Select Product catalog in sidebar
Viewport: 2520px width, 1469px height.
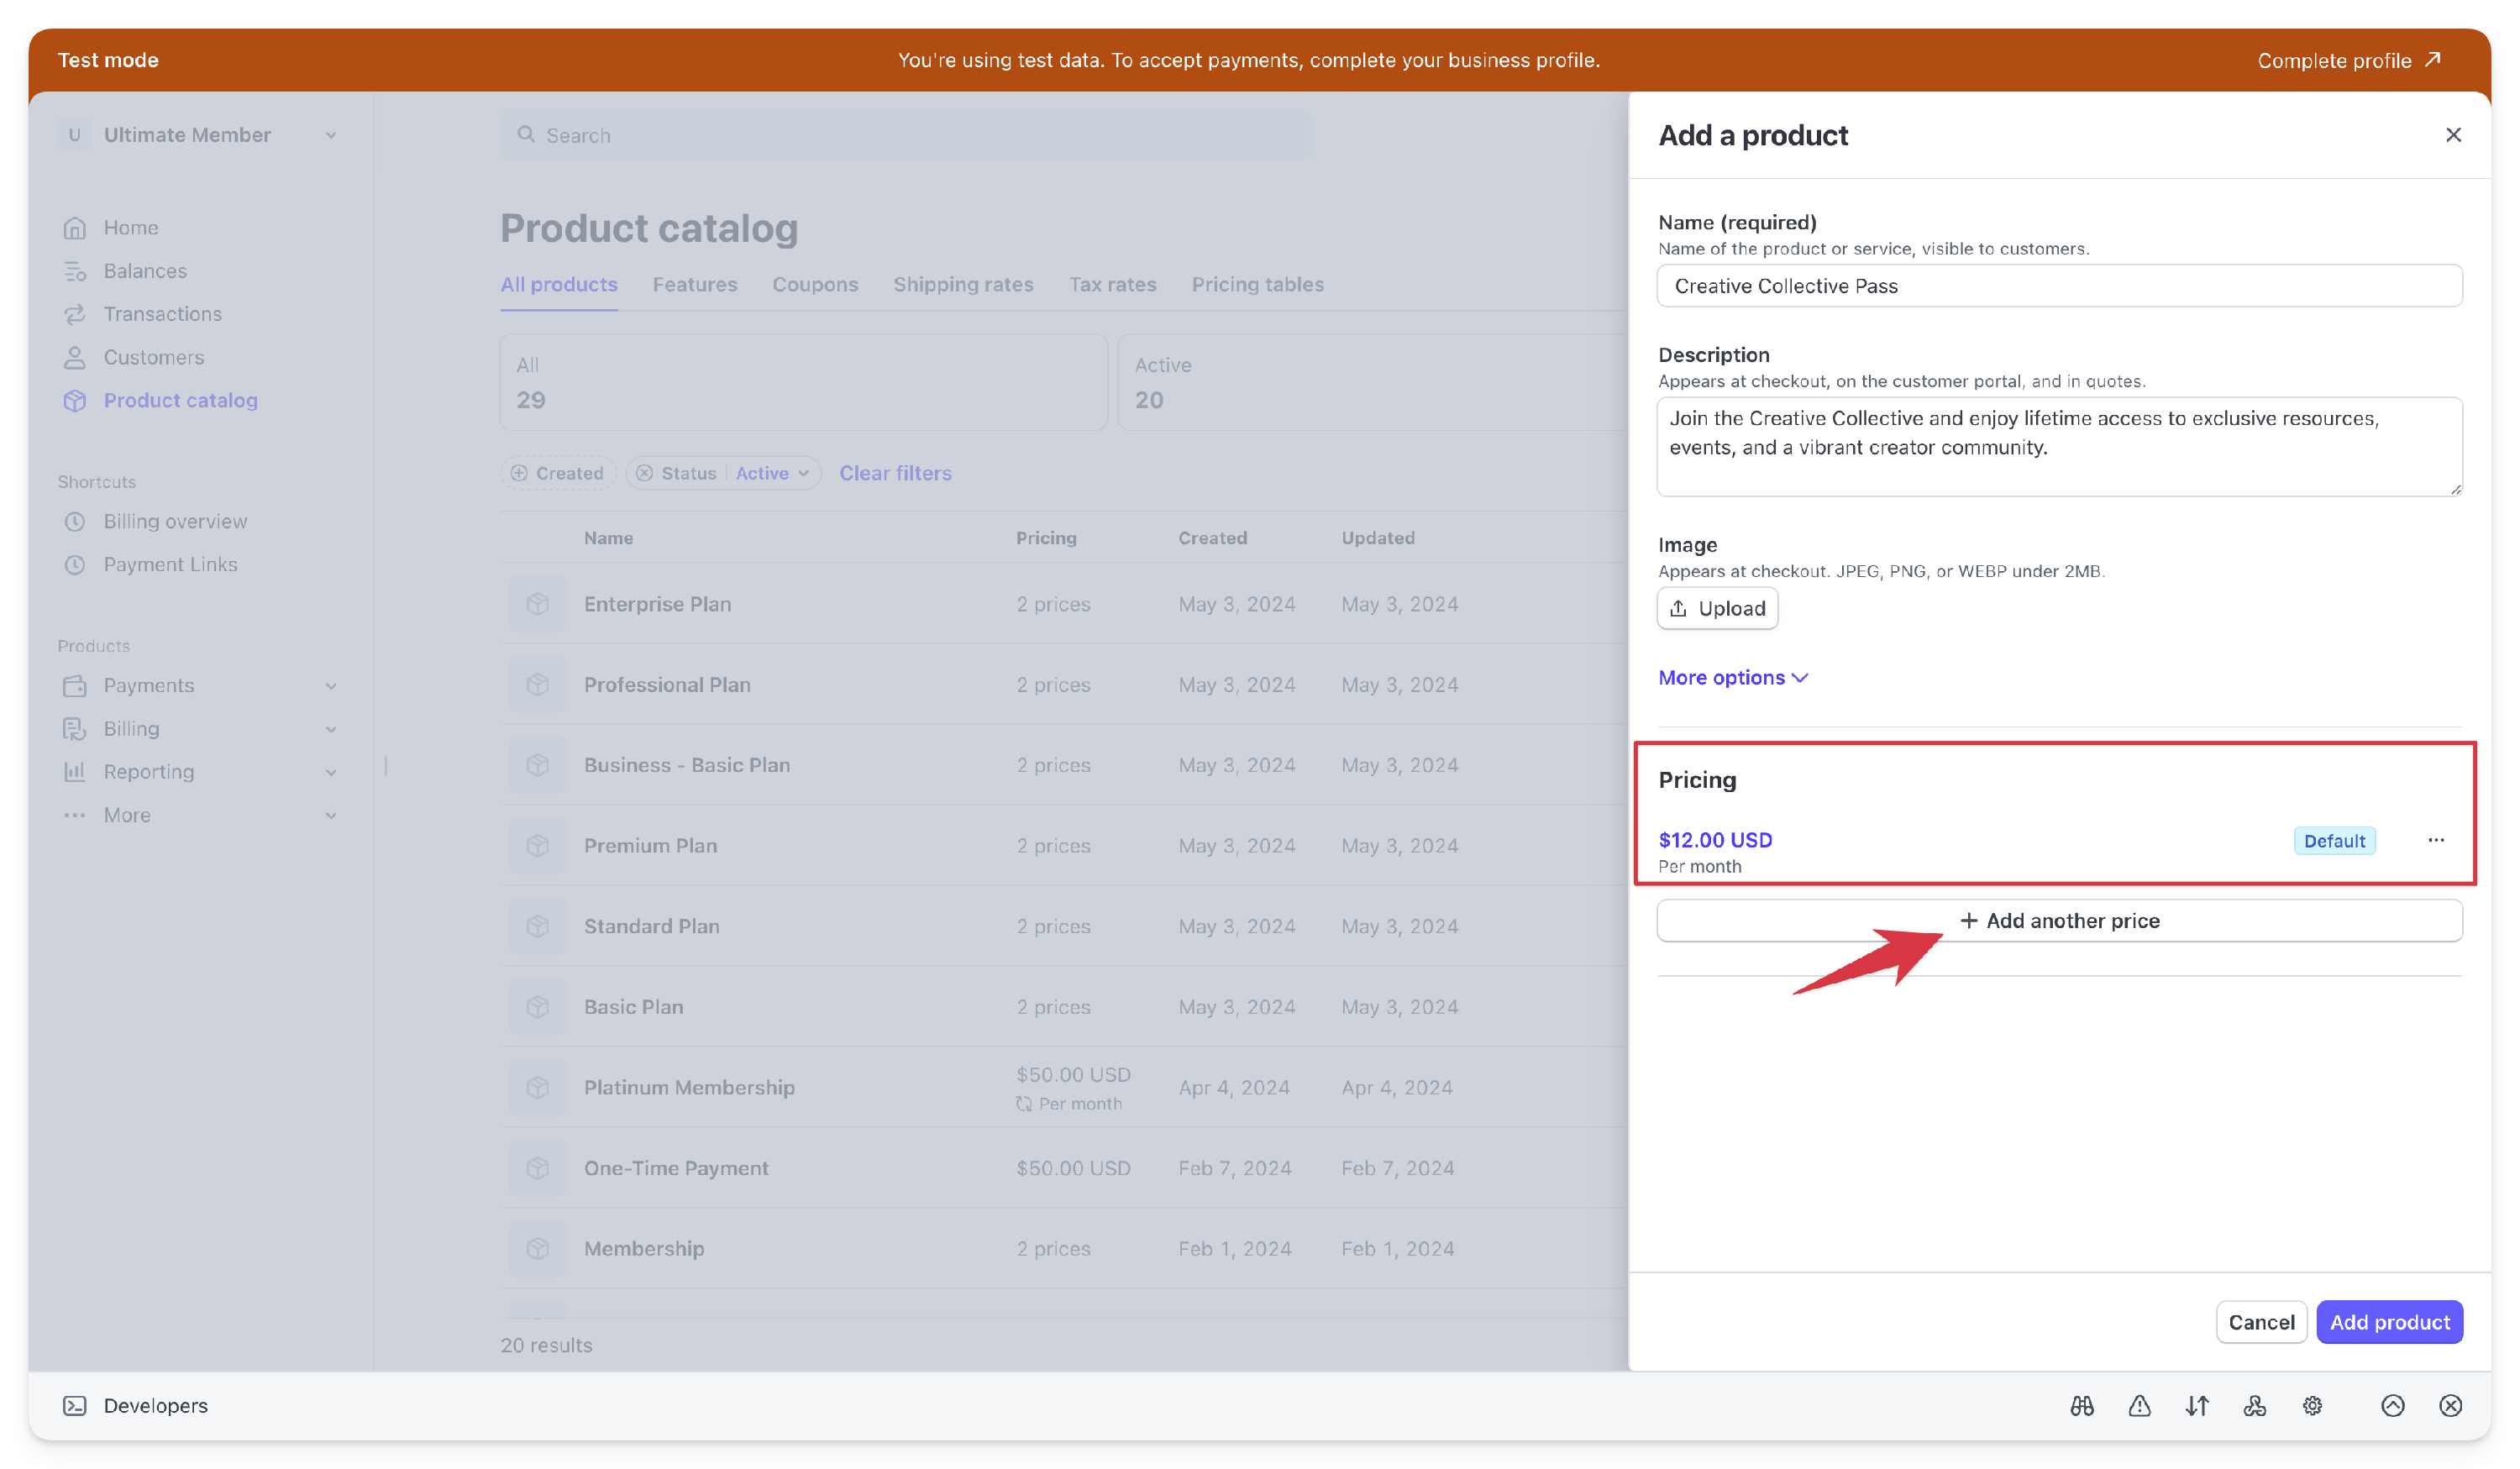180,400
